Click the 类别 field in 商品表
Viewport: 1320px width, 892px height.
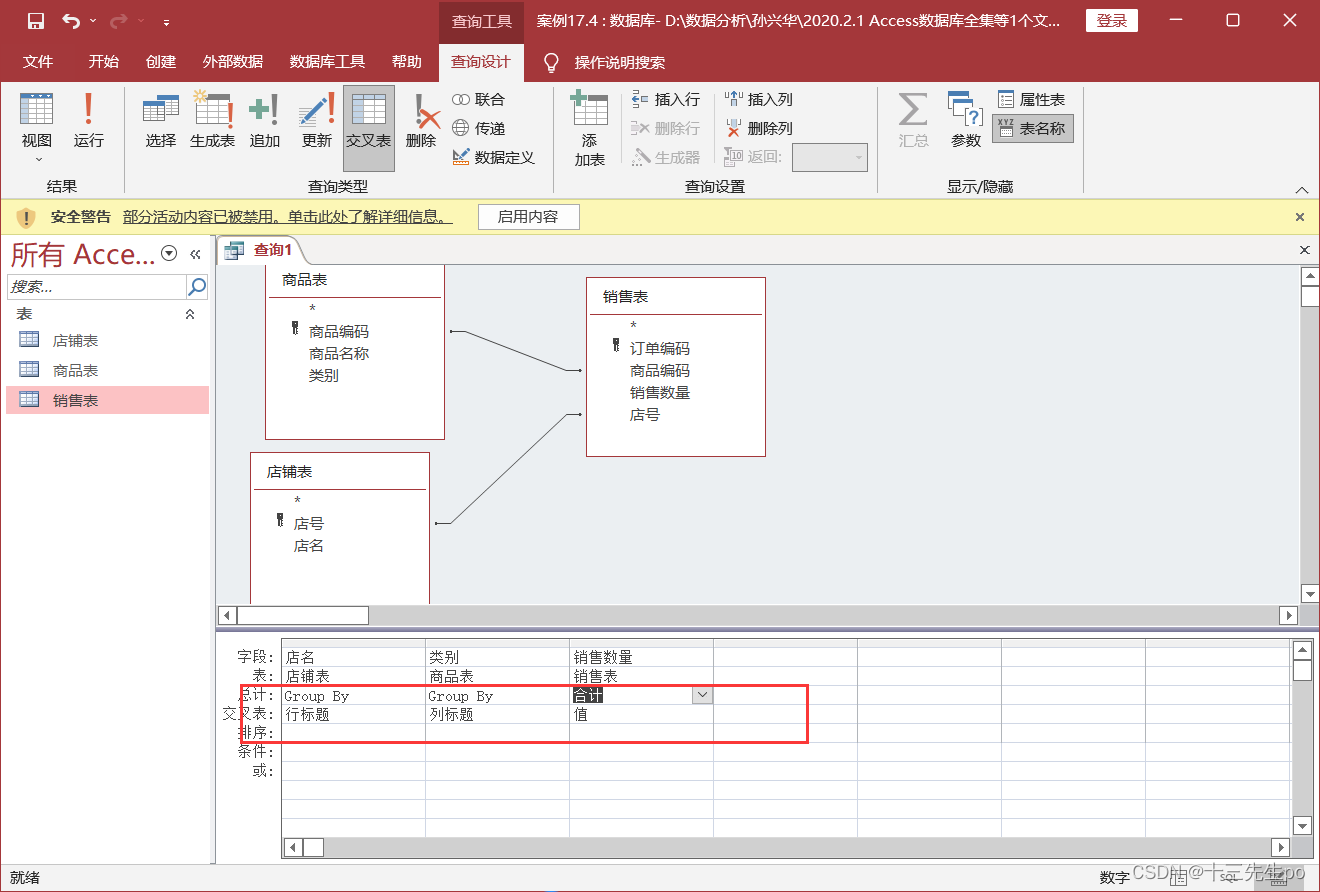tap(324, 376)
